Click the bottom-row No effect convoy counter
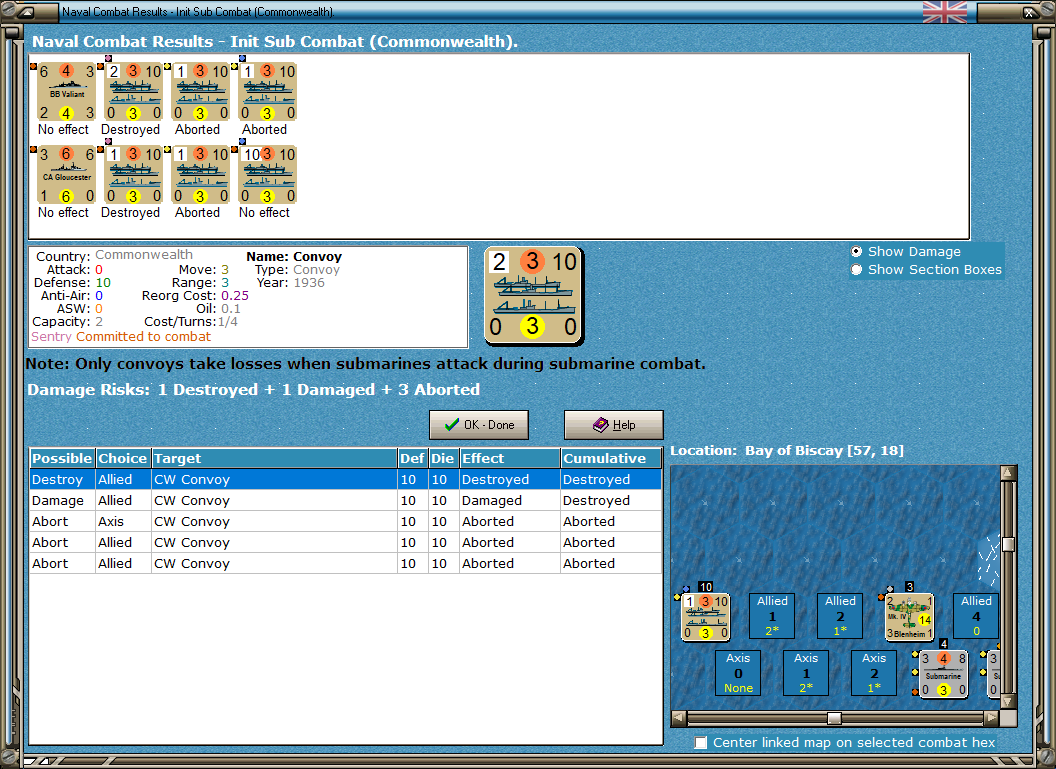1056x769 pixels. pos(268,175)
